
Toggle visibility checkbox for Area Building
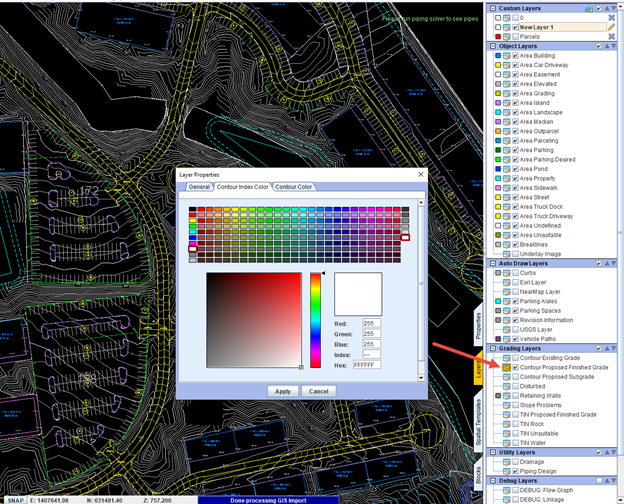click(515, 56)
